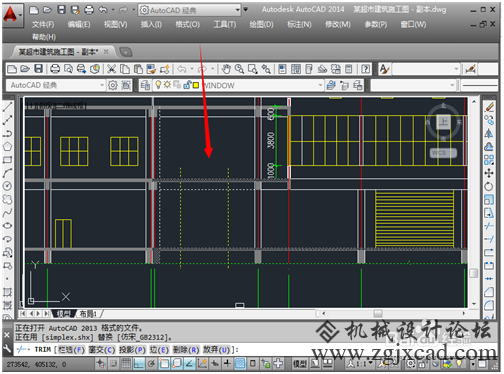Select the Circle drawing tool
The width and height of the screenshot is (504, 374).
pos(7,186)
